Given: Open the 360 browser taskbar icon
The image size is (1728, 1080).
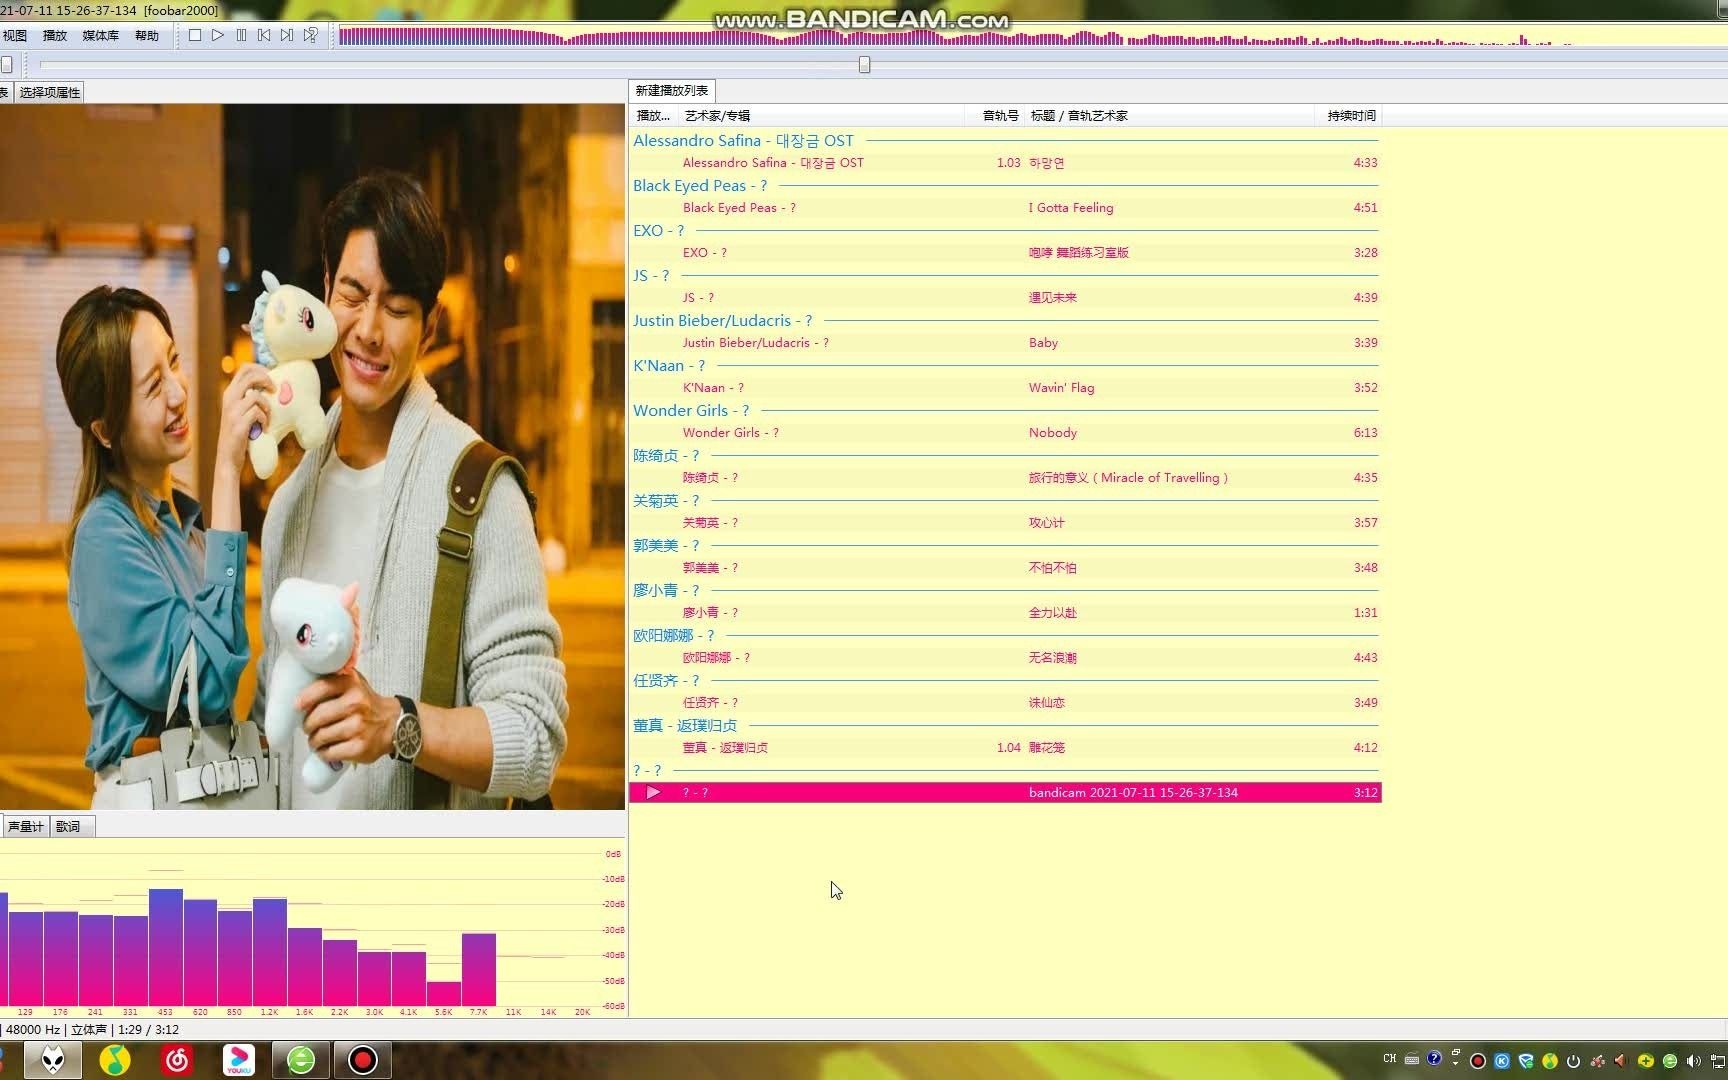Looking at the screenshot, I should 301,1060.
